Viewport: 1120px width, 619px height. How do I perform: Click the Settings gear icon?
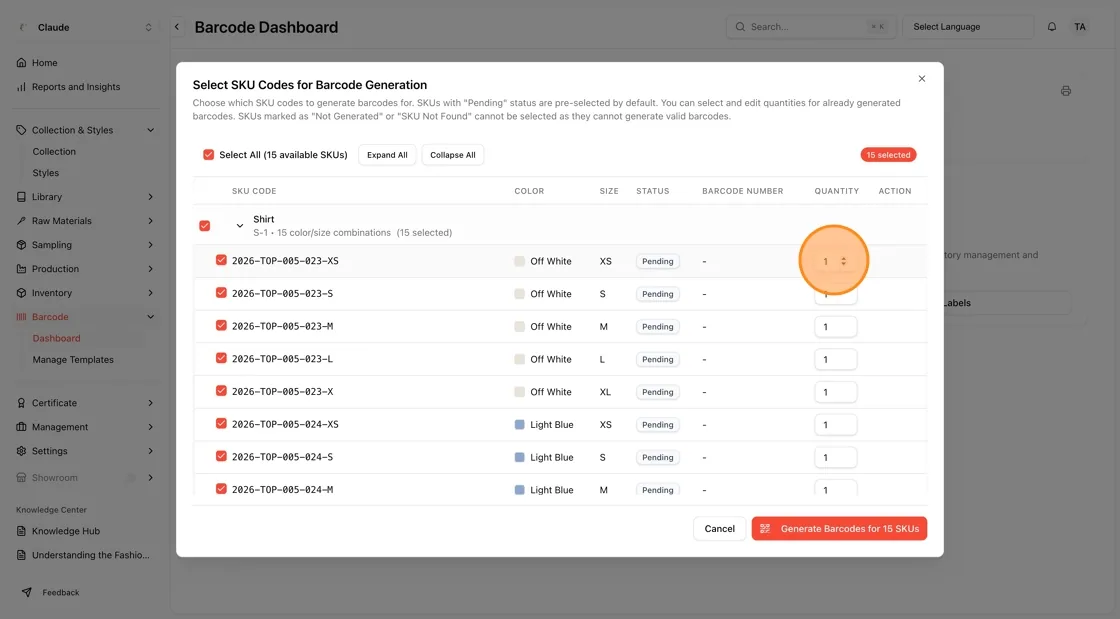click(21, 451)
